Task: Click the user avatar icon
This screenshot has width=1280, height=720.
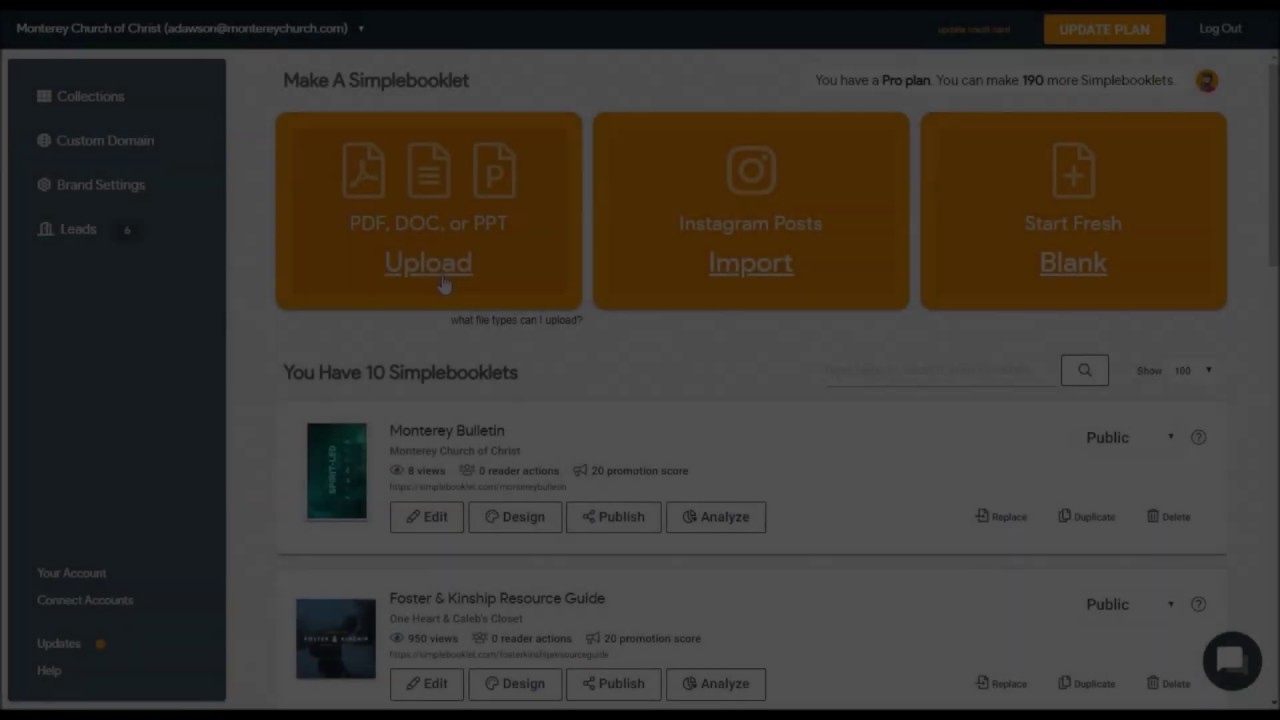Action: 1207,81
